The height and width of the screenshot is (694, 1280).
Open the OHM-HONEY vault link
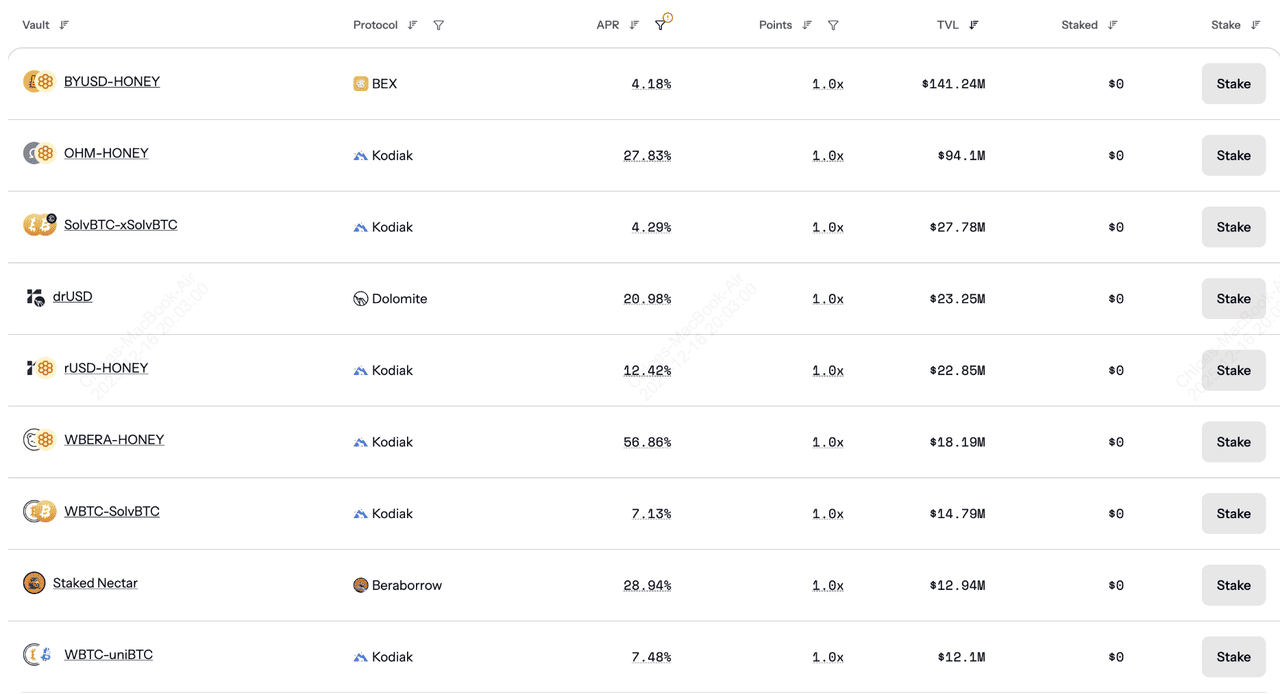coord(106,153)
